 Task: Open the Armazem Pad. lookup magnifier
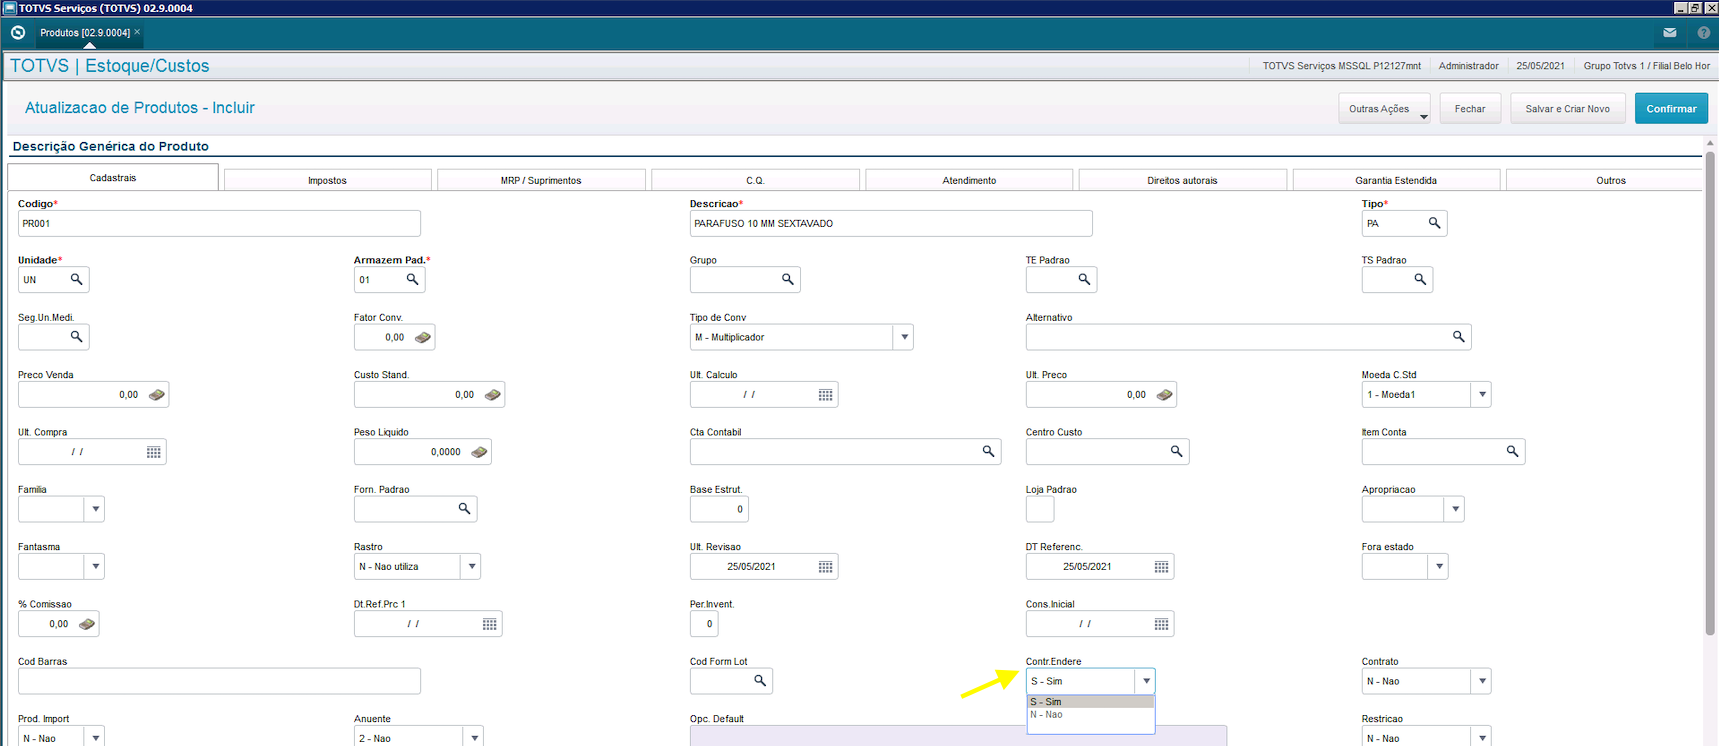tap(412, 280)
